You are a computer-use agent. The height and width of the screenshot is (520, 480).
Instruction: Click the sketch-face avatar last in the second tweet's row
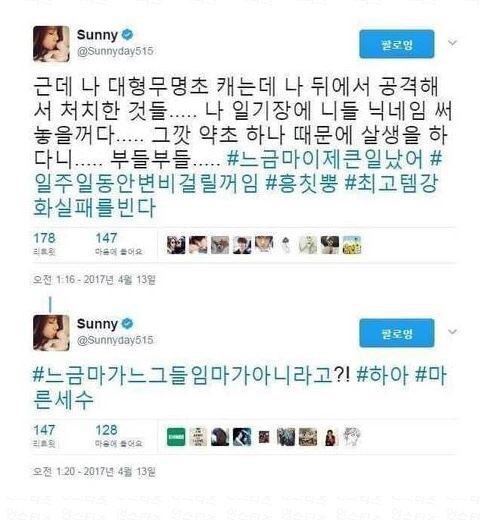(x=352, y=437)
